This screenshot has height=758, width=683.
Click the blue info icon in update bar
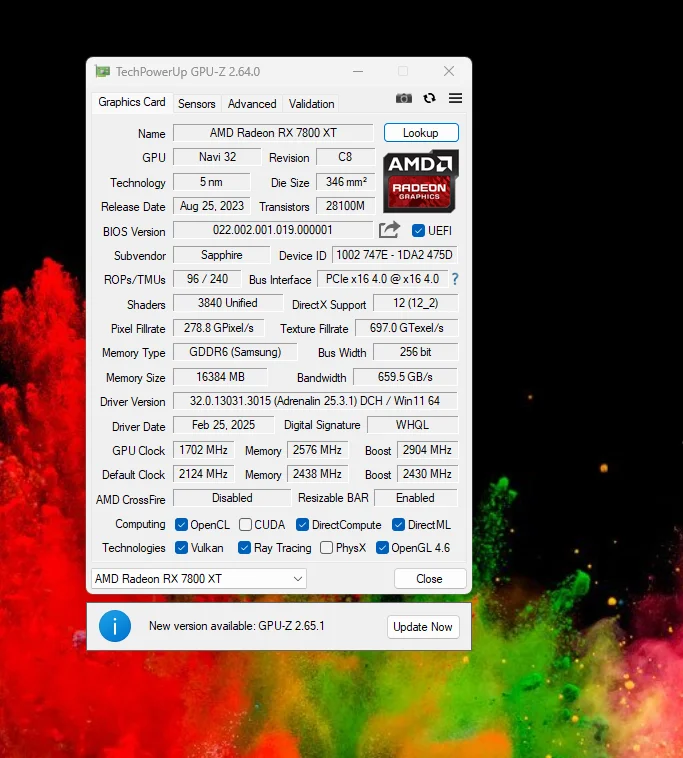pyautogui.click(x=115, y=626)
